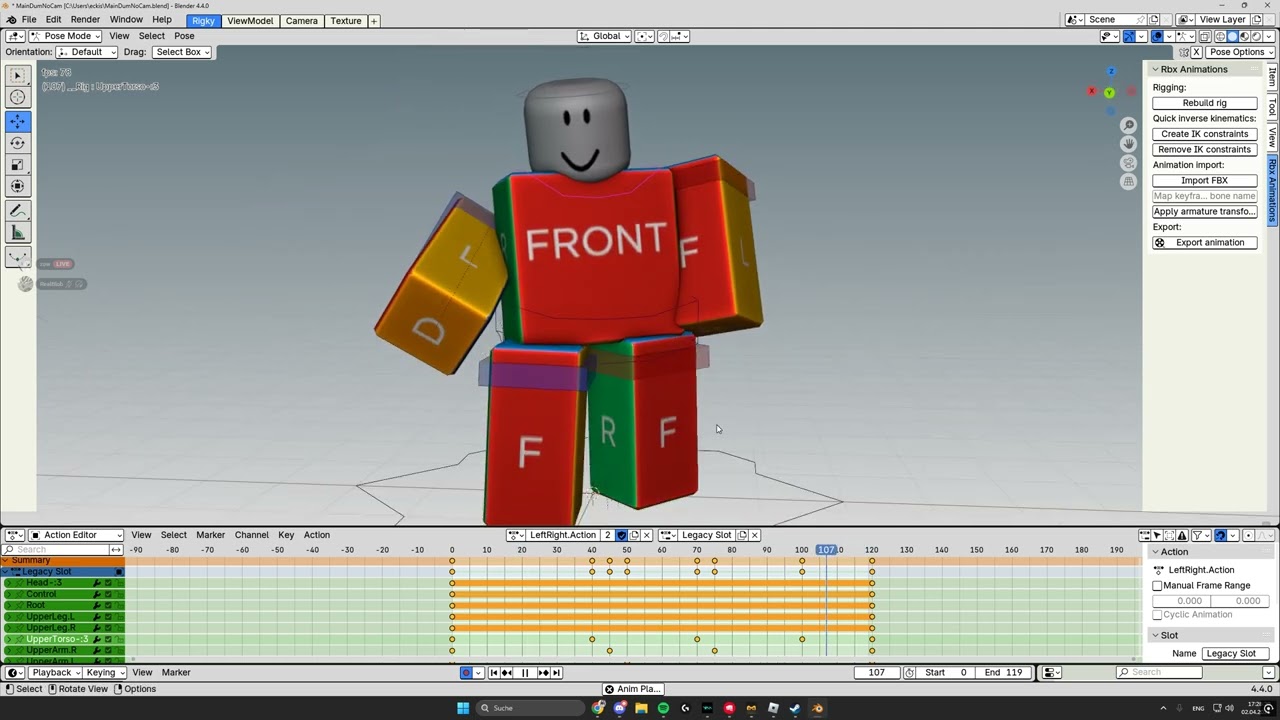Click the red X axis gizmo

pos(1091,92)
